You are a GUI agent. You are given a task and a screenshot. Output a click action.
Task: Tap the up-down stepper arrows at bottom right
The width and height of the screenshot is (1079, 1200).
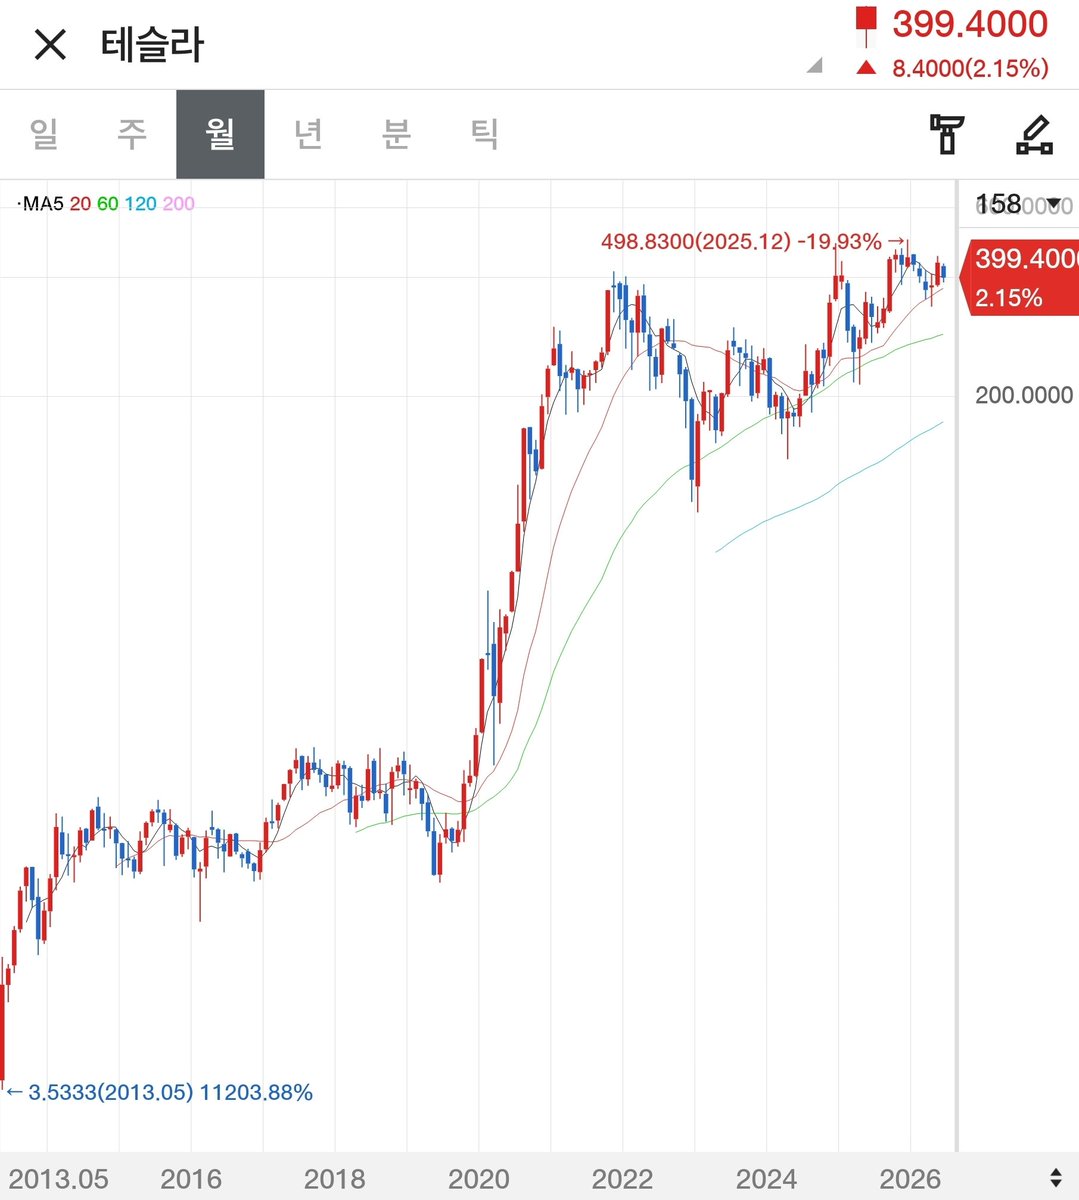[1055, 1177]
